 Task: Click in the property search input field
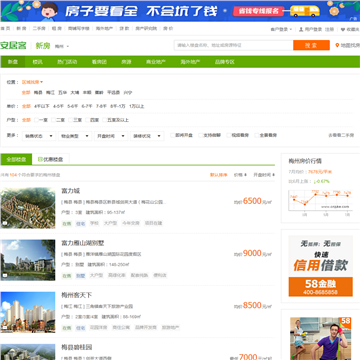(234, 45)
